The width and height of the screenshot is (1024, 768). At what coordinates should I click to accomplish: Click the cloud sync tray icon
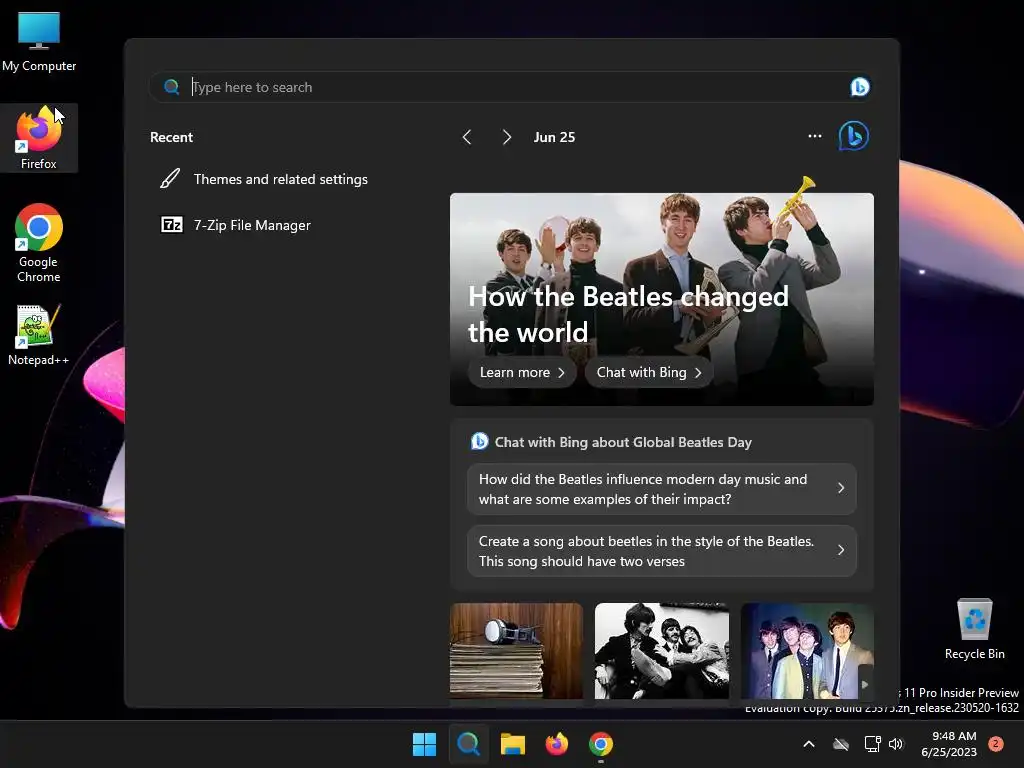(x=841, y=744)
